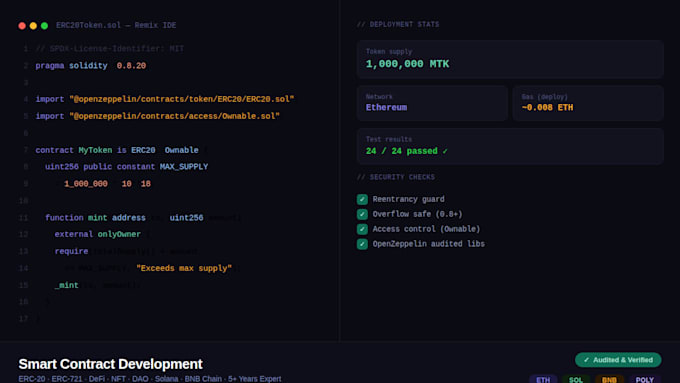This screenshot has width=680, height=383.
Task: Click the DEPLOYMENT STATS heading
Action: tap(398, 24)
